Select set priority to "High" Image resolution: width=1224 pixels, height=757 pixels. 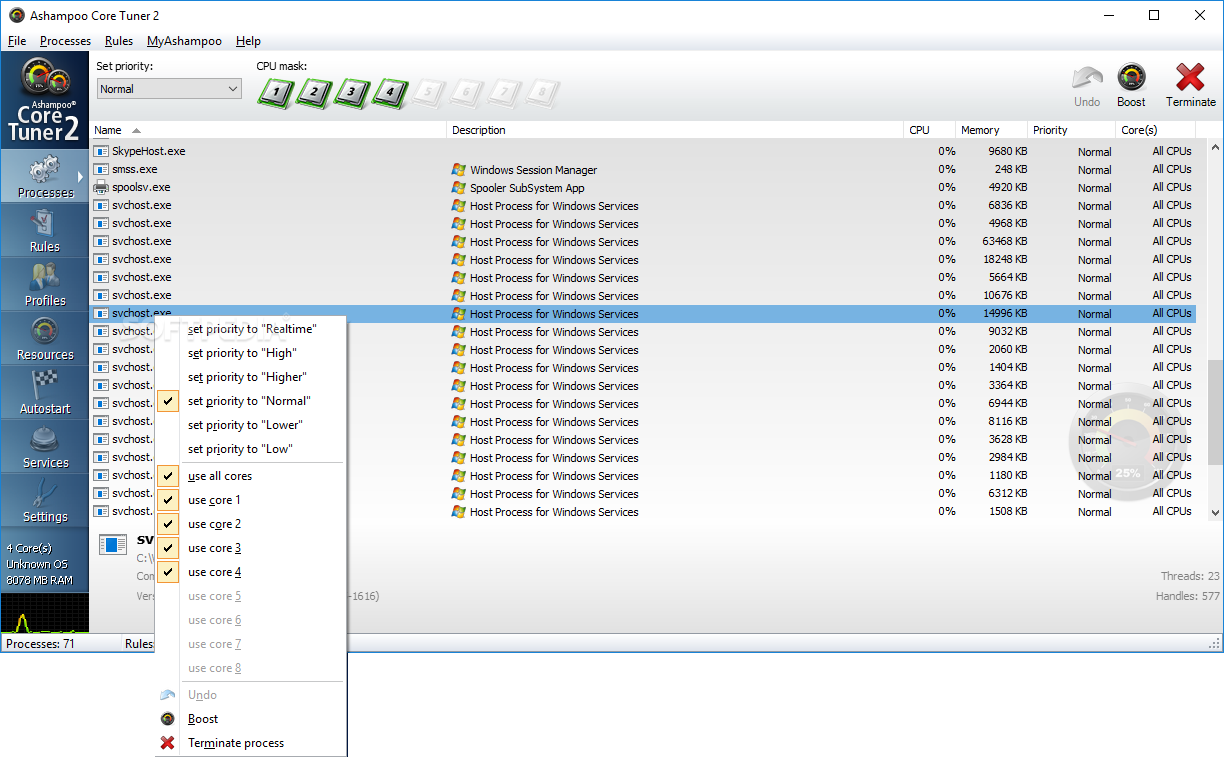pos(250,353)
